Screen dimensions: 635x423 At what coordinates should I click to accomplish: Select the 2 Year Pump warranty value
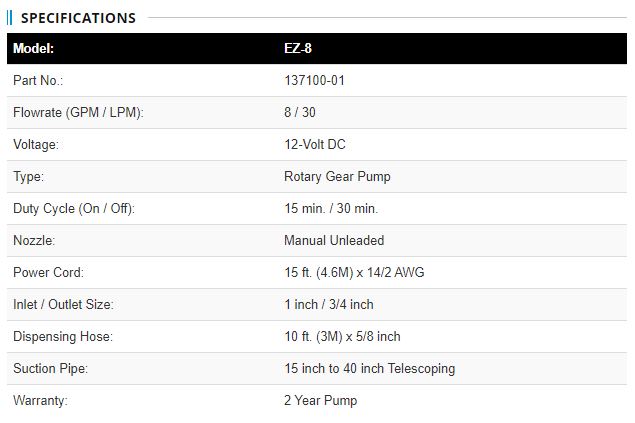coord(320,400)
